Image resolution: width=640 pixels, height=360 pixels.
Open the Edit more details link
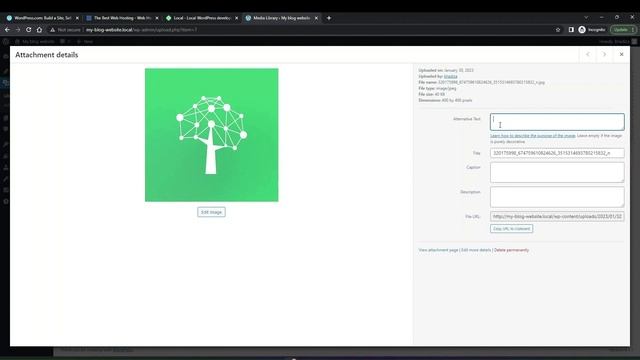[476, 250]
